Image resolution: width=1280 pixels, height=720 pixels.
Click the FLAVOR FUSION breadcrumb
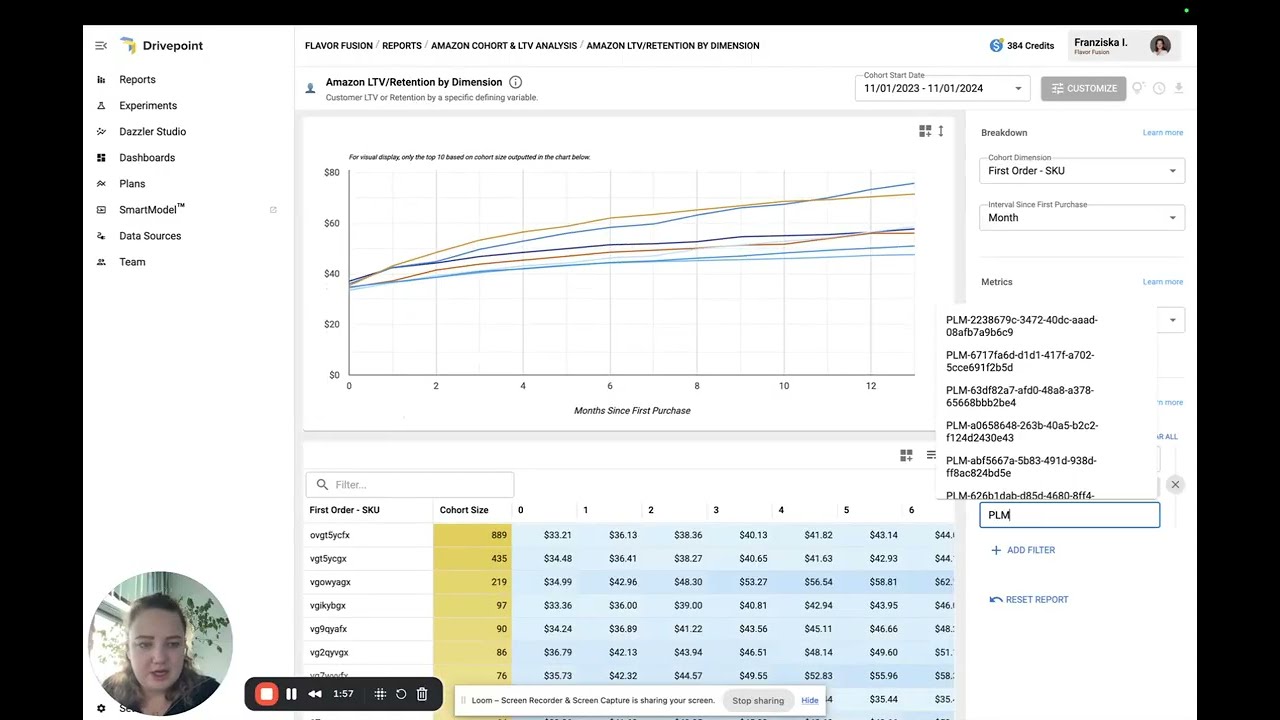pos(339,46)
